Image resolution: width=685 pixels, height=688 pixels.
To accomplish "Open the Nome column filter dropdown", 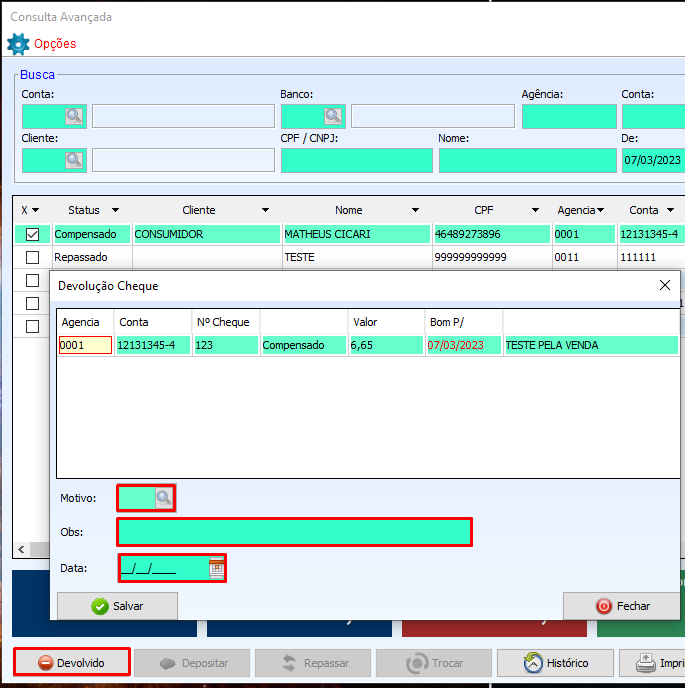I will (415, 210).
